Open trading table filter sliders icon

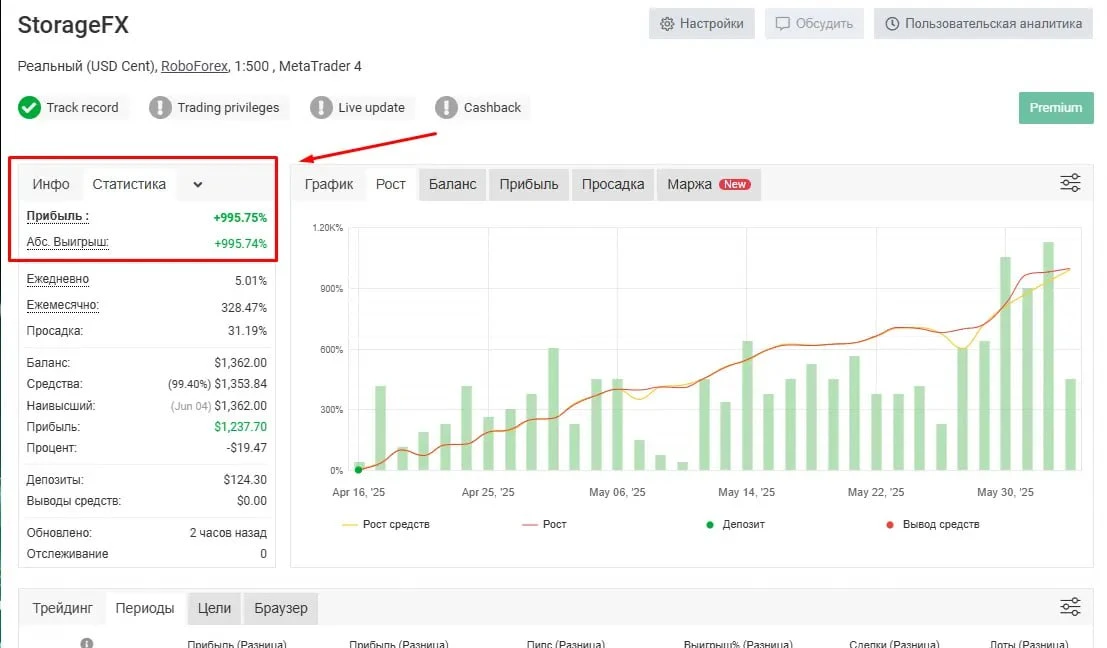point(1070,607)
